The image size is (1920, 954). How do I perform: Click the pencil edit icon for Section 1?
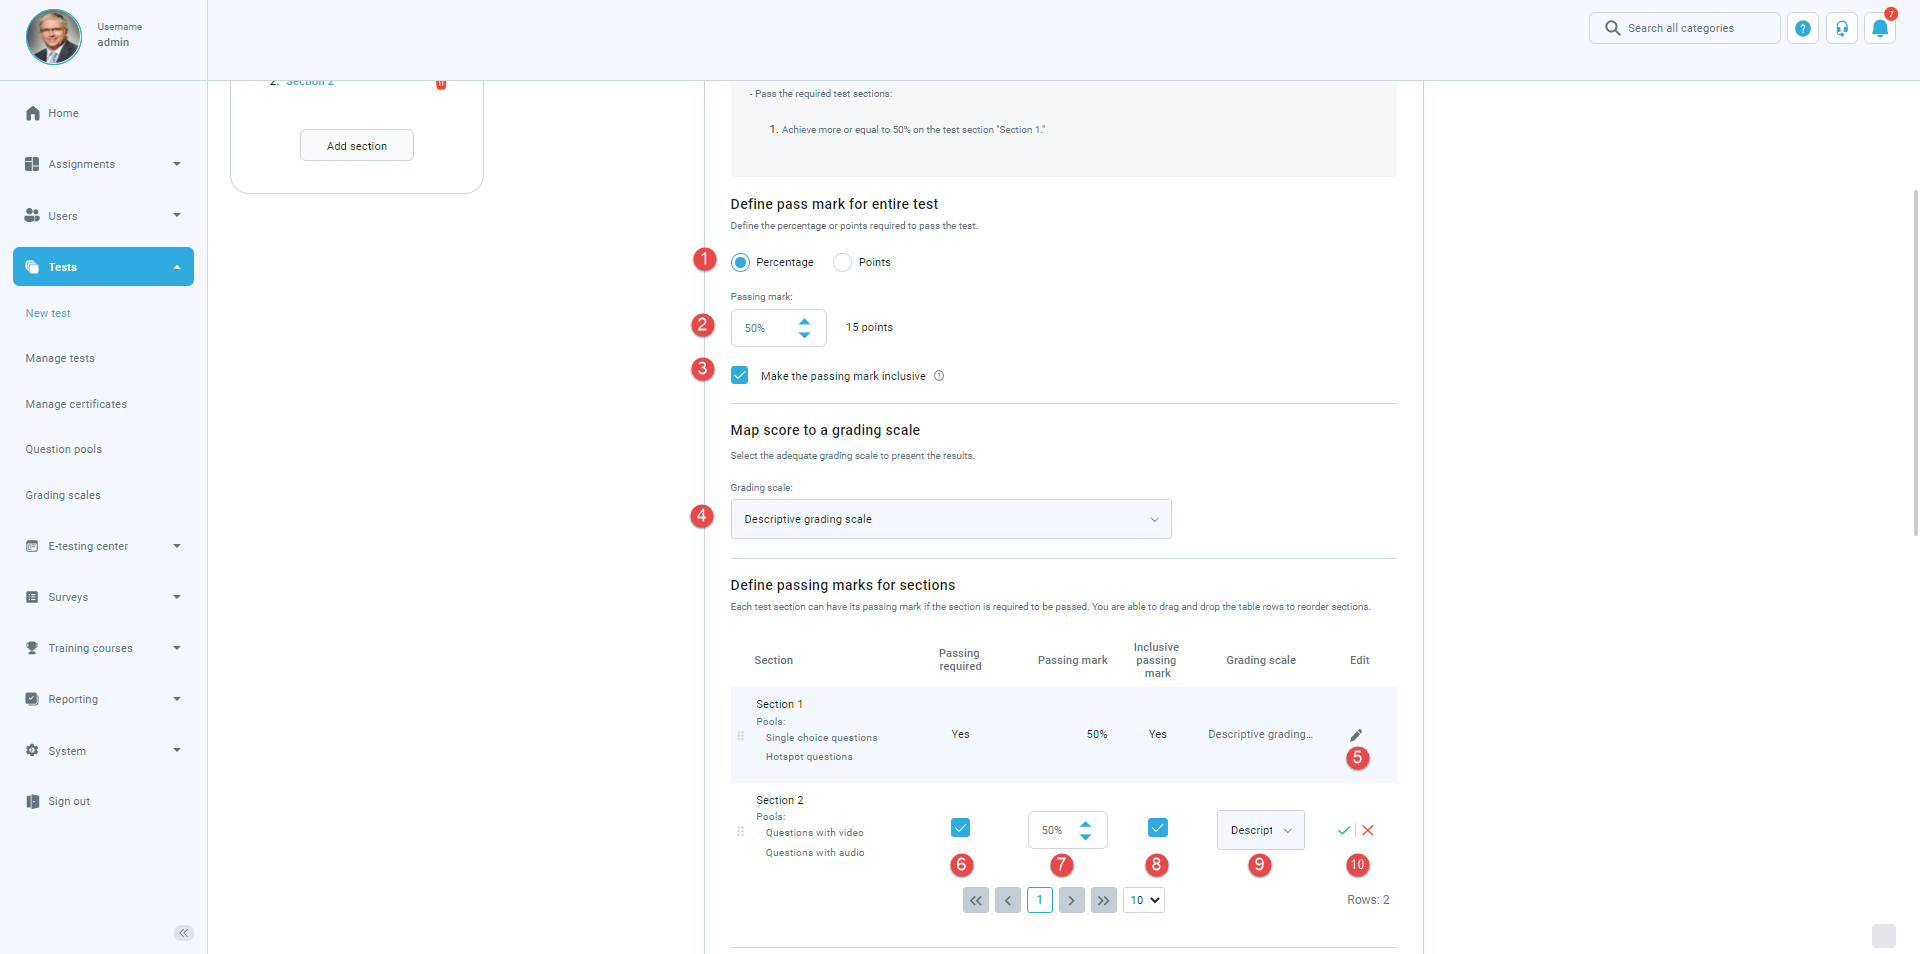(x=1355, y=735)
